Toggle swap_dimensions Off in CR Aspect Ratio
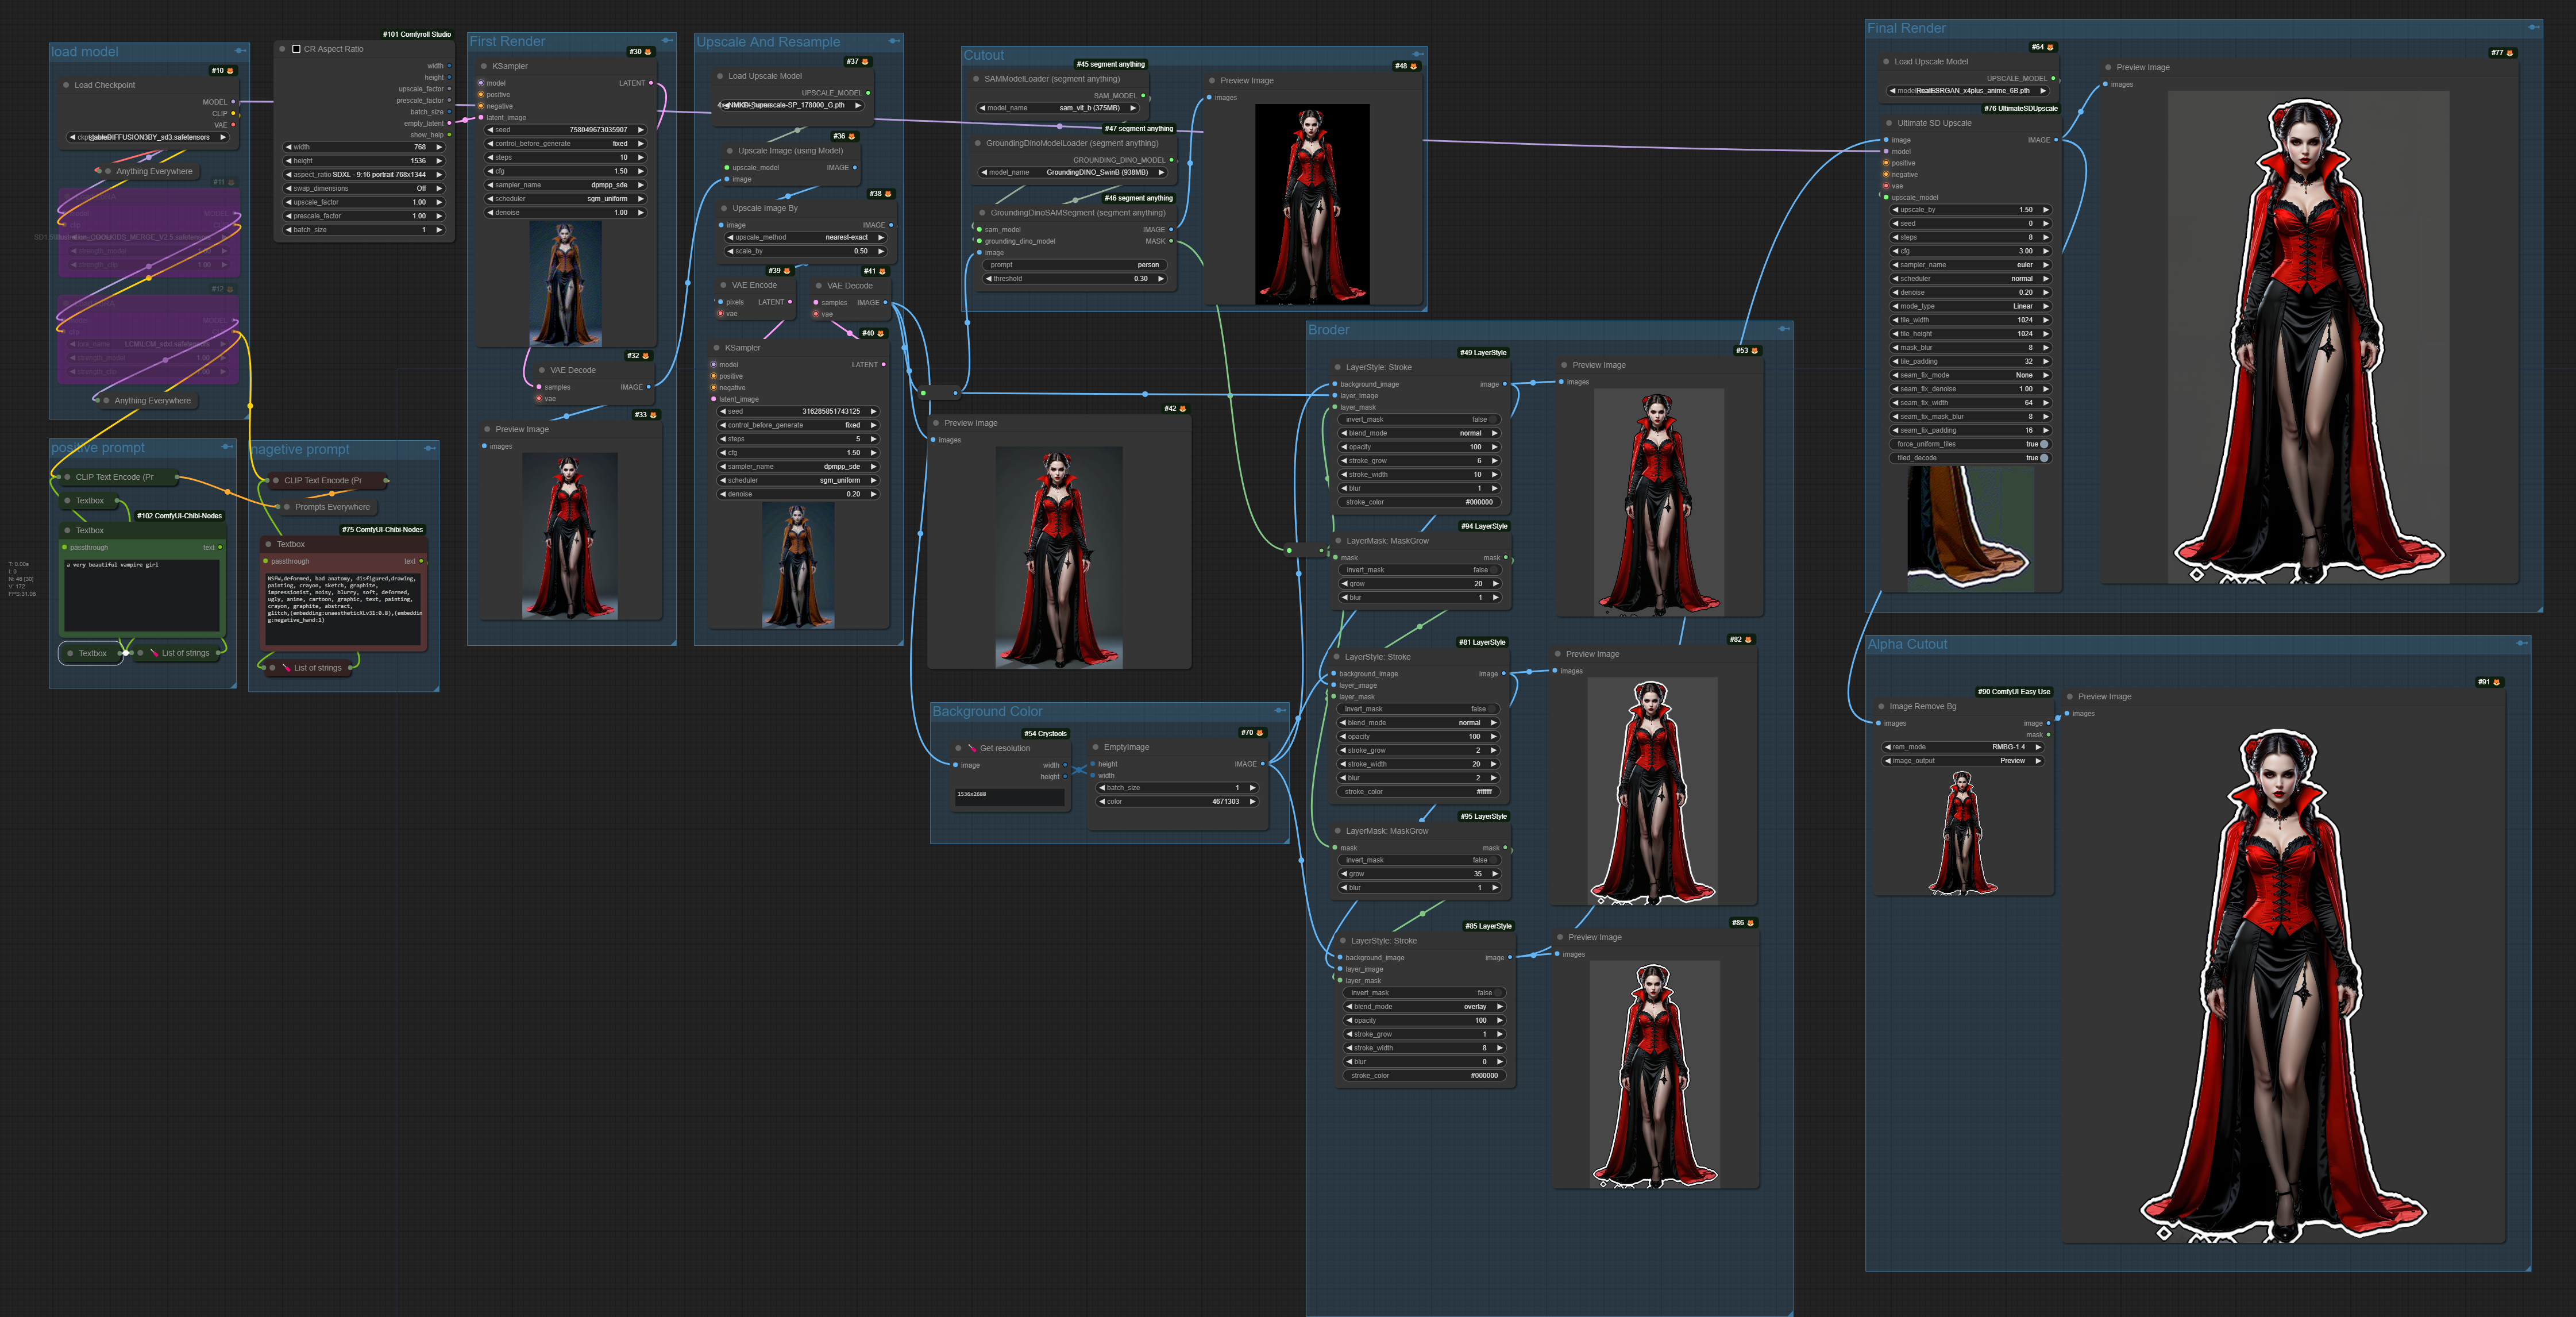The image size is (2576, 1317). 364,188
